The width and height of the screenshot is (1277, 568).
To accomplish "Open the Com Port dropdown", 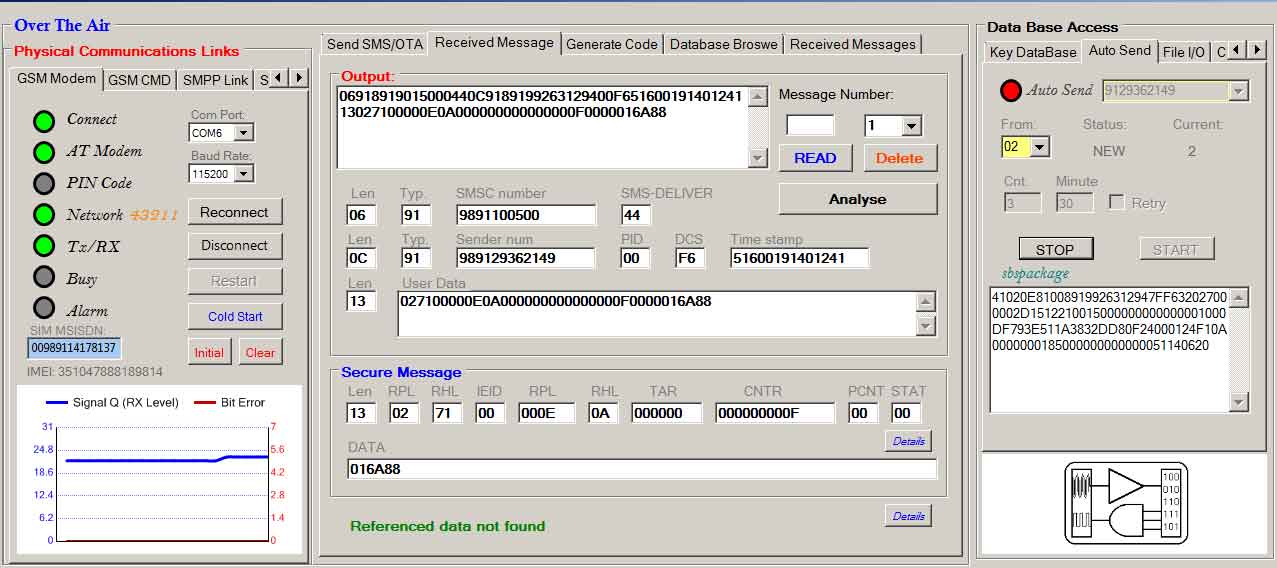I will pyautogui.click(x=244, y=133).
